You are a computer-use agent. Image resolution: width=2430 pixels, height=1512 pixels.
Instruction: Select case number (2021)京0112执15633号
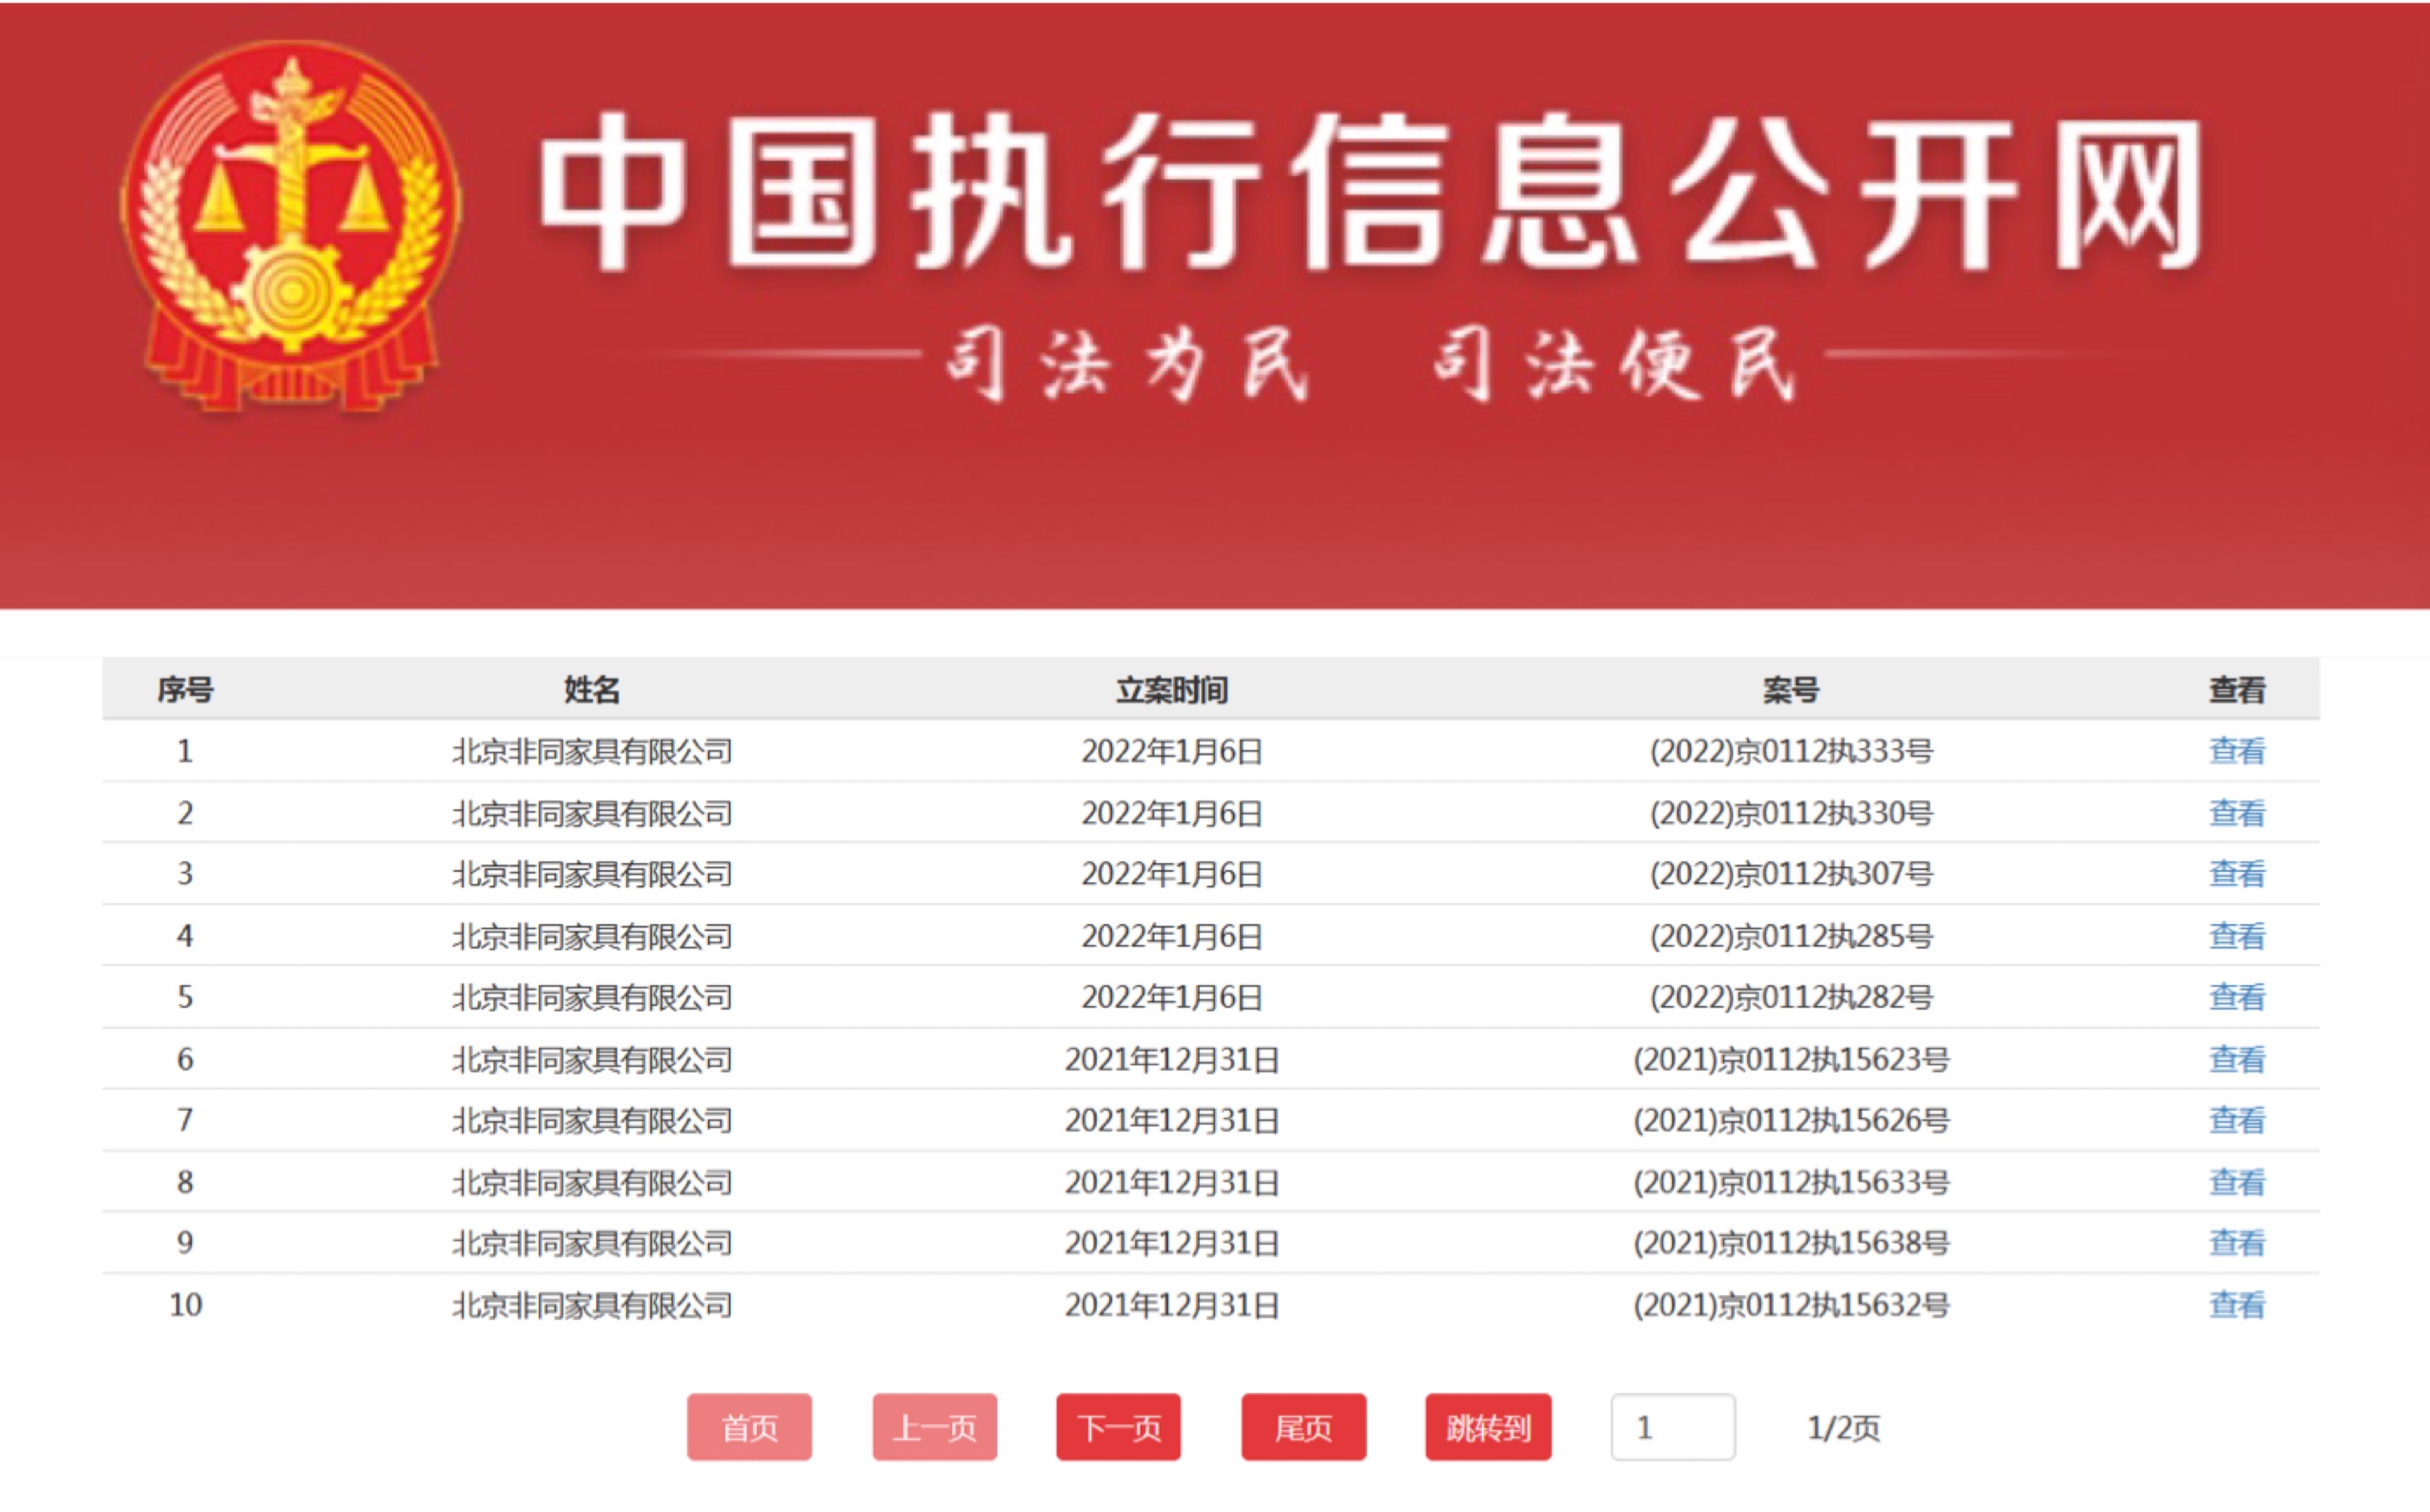pyautogui.click(x=1790, y=1182)
